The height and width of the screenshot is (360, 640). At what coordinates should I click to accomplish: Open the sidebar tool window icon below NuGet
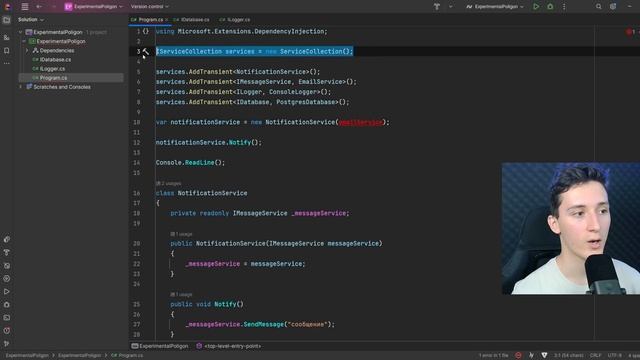tap(7, 252)
